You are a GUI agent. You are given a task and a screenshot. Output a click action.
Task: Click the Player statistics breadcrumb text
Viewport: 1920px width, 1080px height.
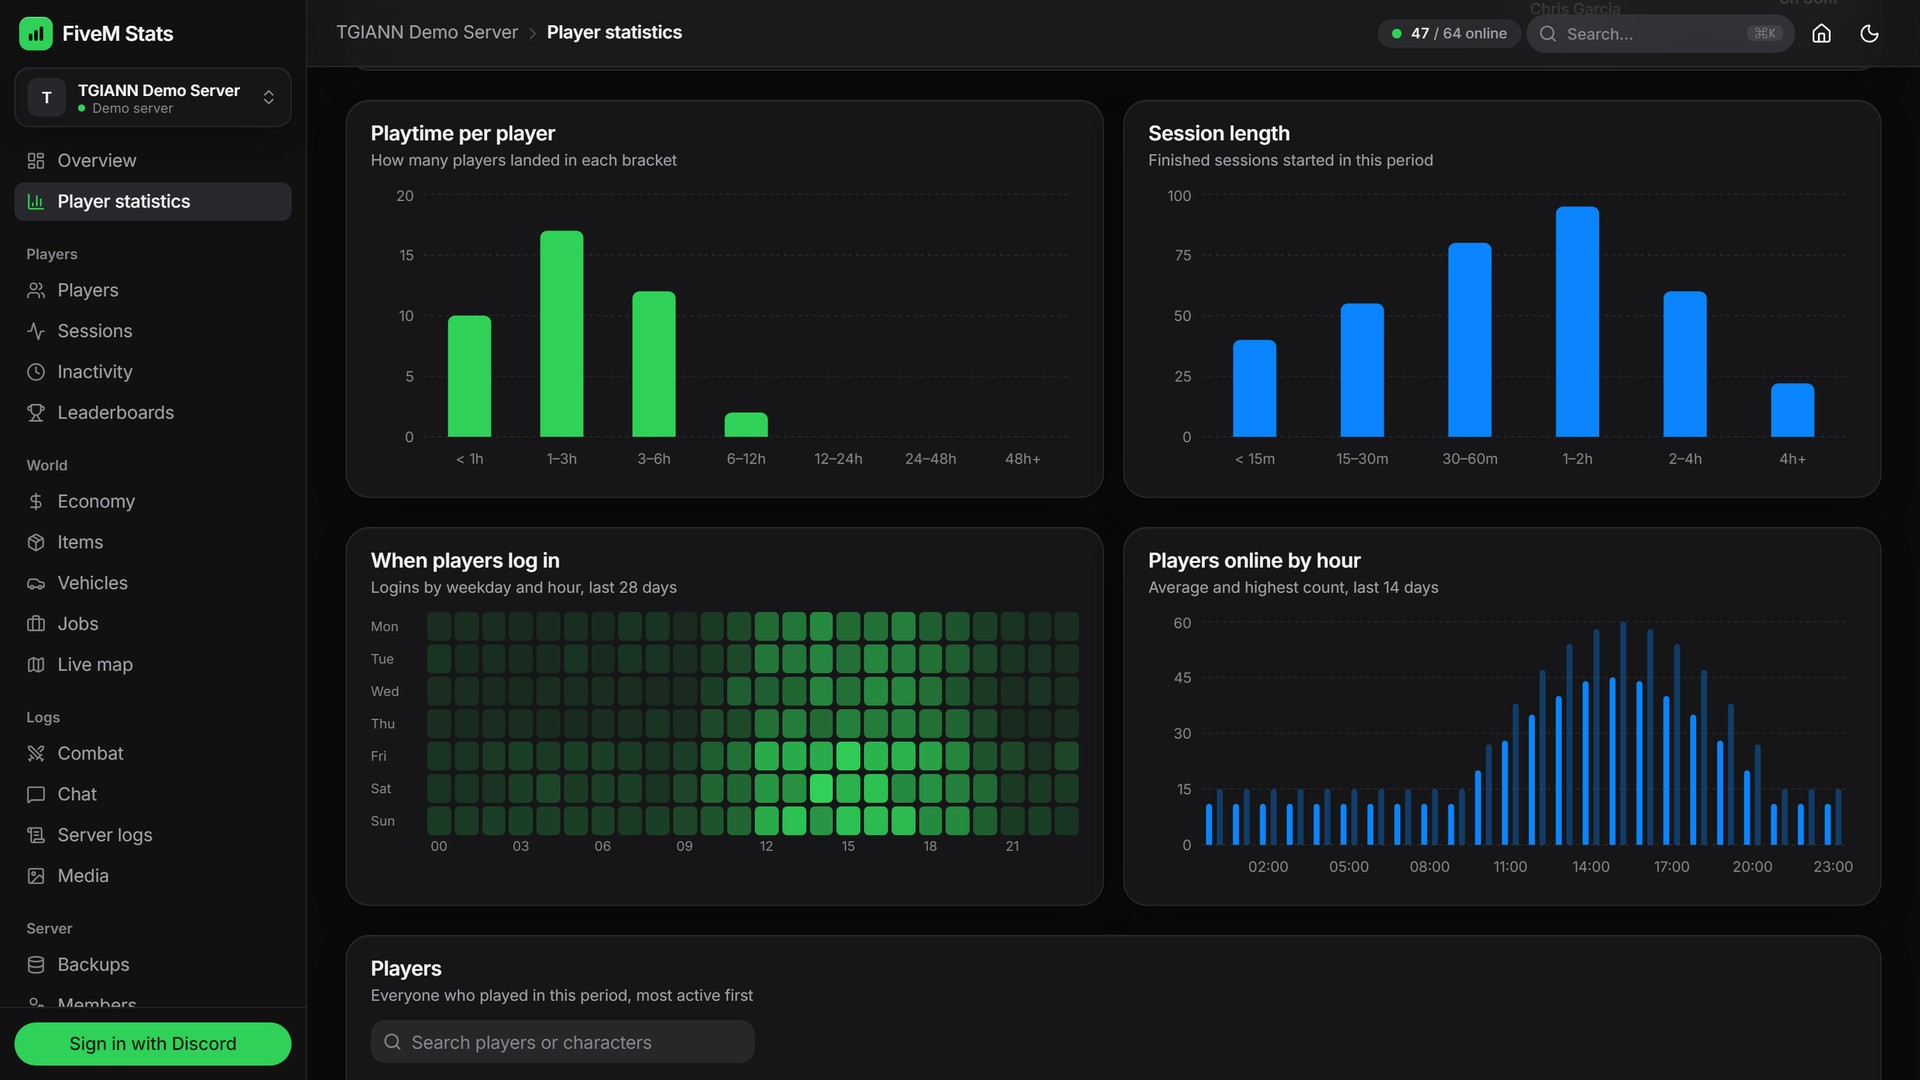click(x=614, y=32)
